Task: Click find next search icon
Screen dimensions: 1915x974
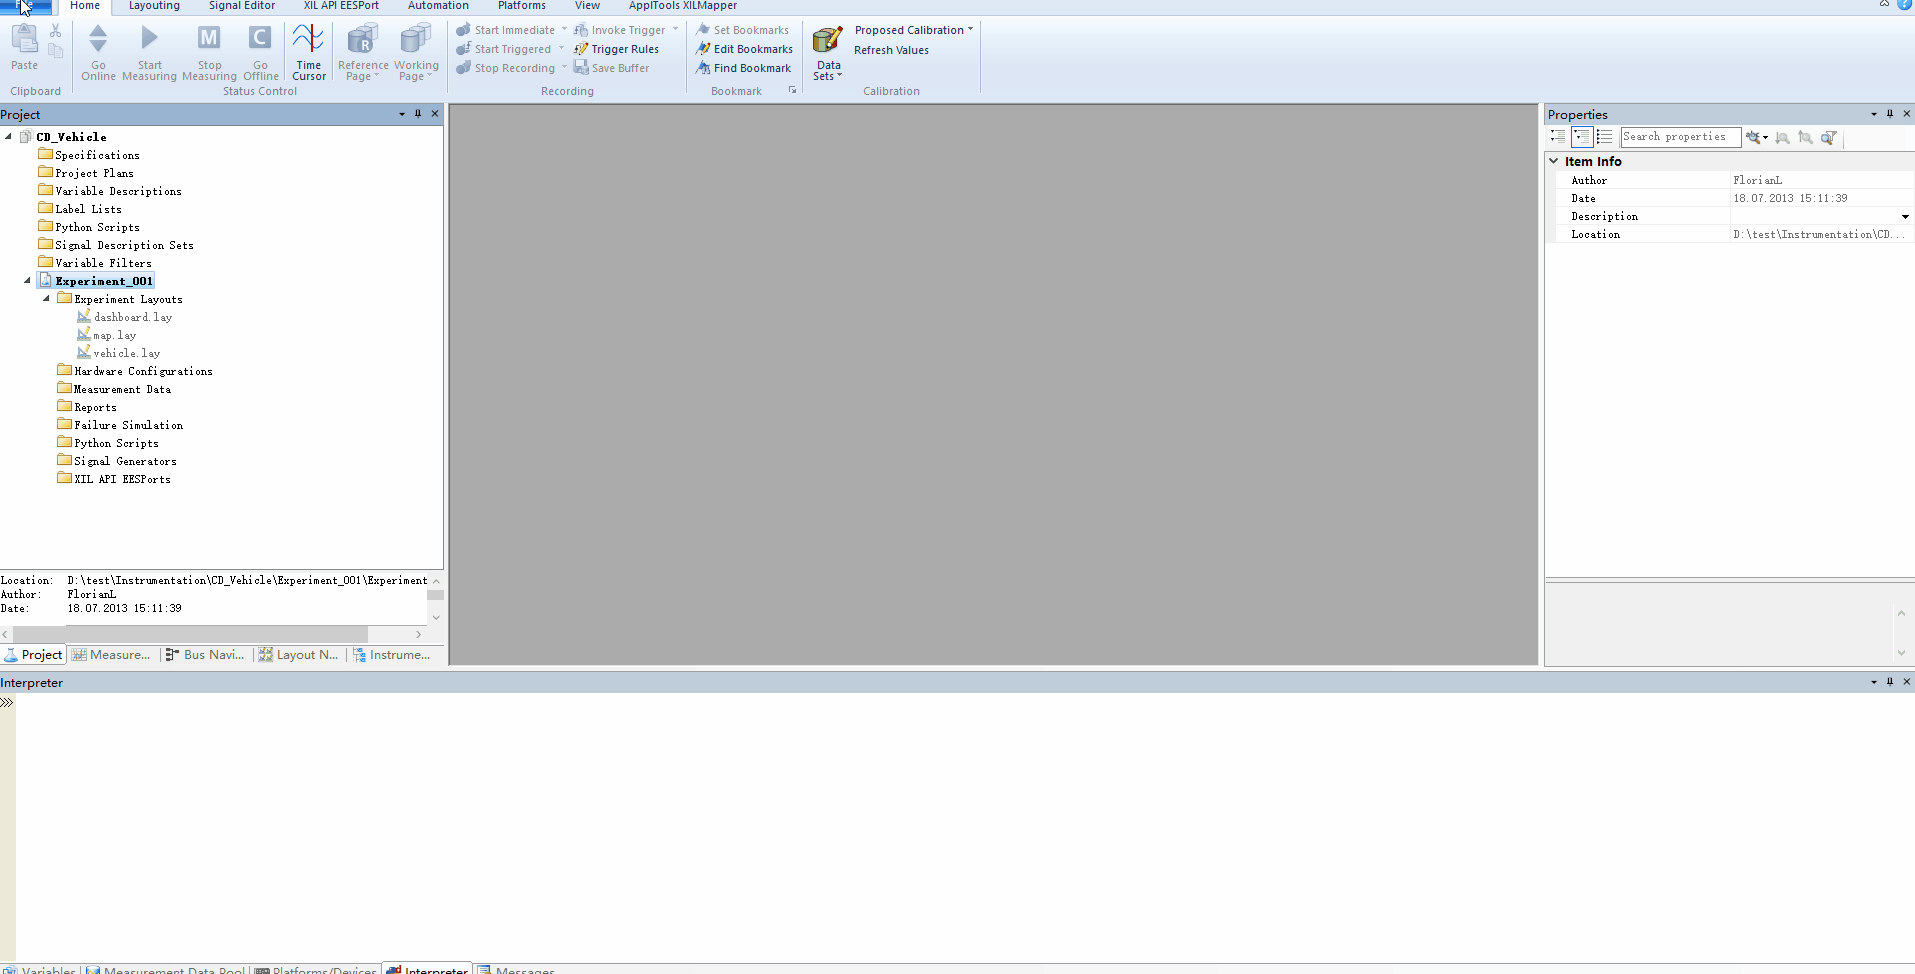Action: coord(1782,137)
